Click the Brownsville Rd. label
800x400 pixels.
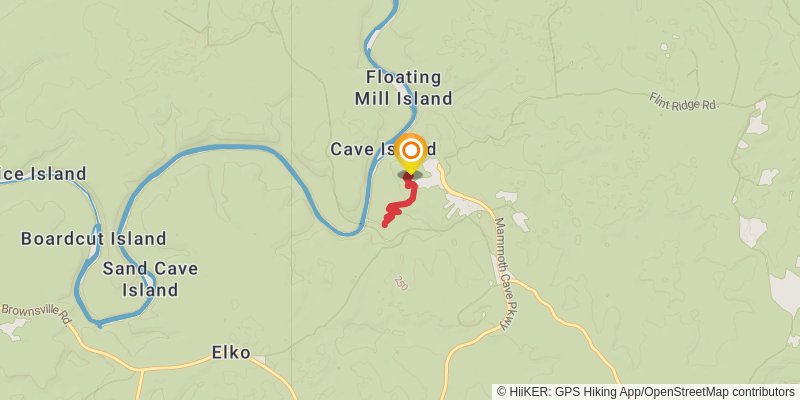point(35,313)
